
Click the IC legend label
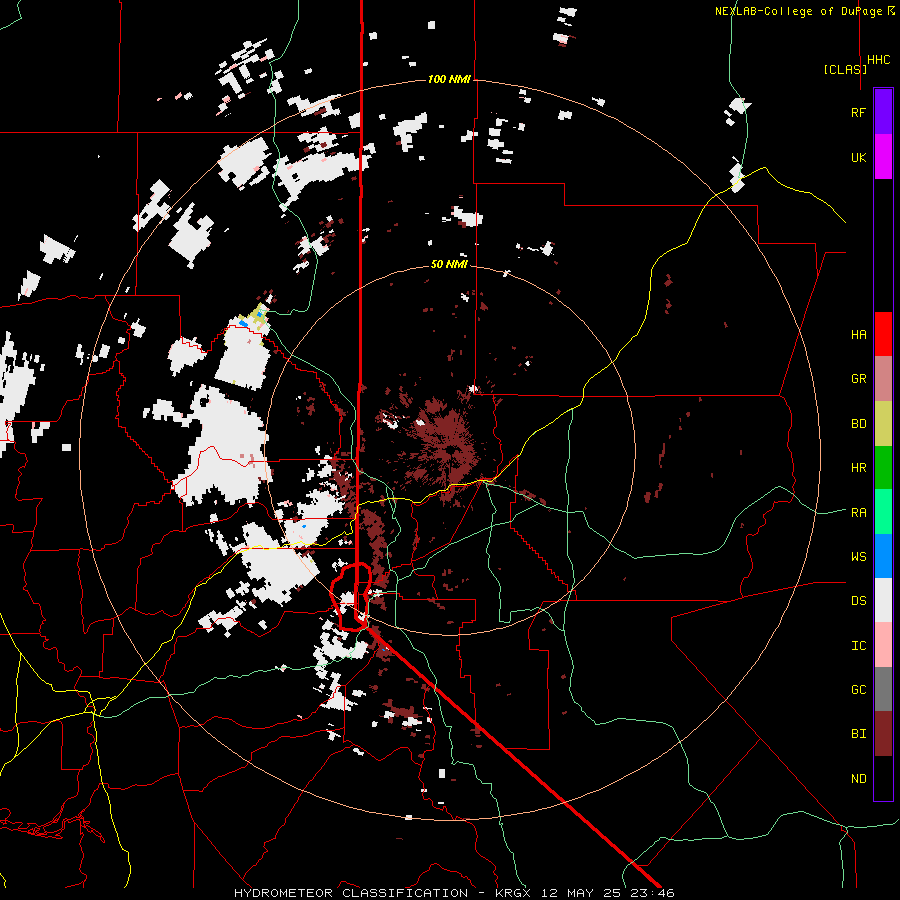pos(858,646)
